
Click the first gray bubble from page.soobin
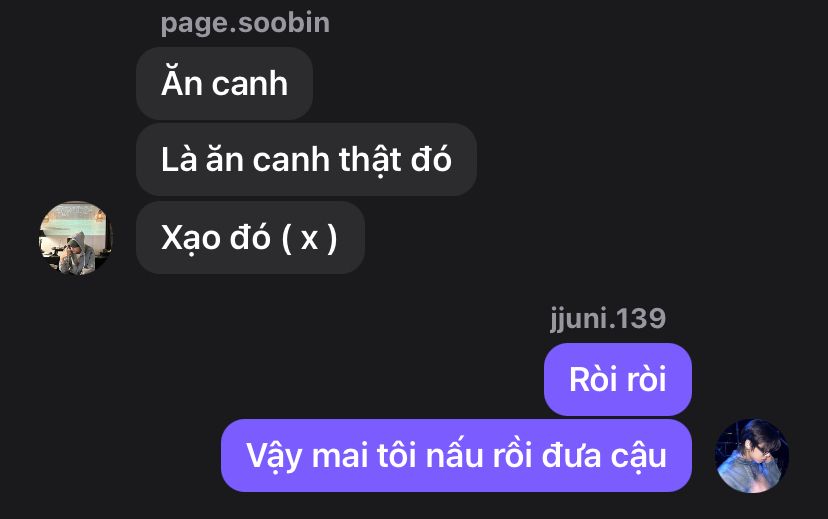tap(224, 83)
